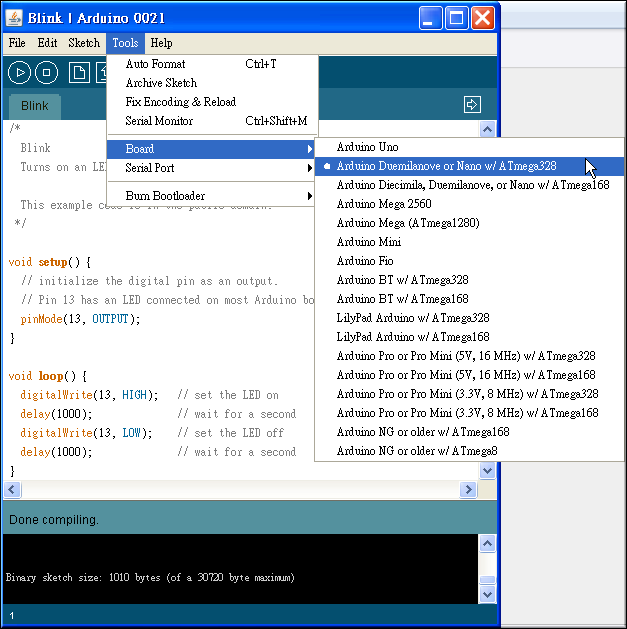Expand the Burn Bootloader submenu

click(211, 196)
